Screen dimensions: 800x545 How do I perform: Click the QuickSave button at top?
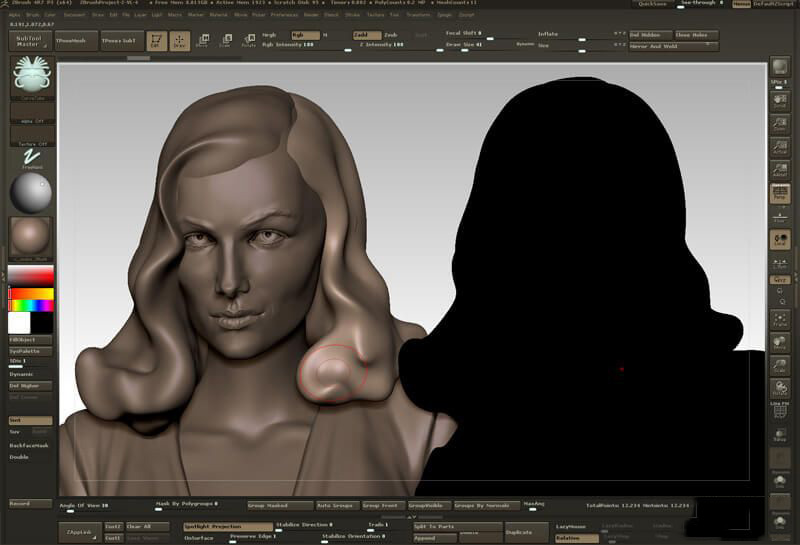pos(652,4)
